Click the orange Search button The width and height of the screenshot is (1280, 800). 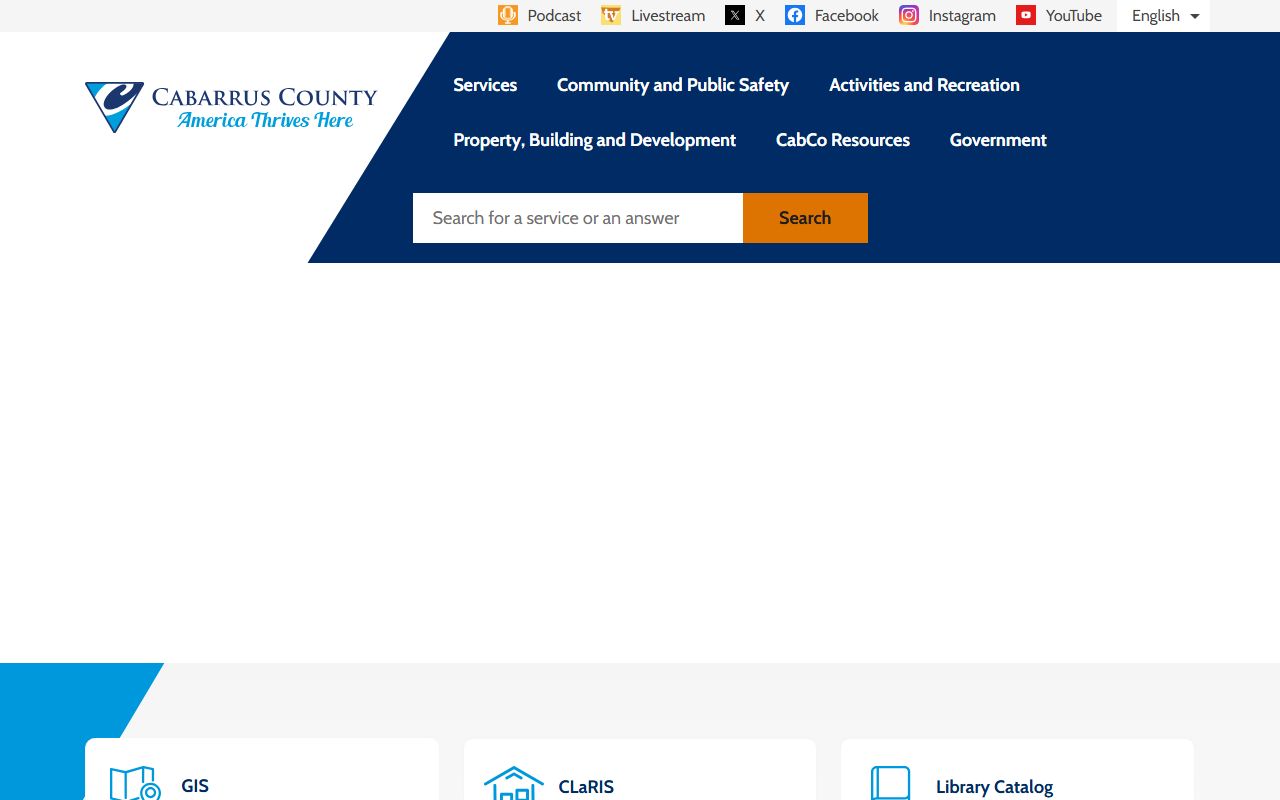805,218
